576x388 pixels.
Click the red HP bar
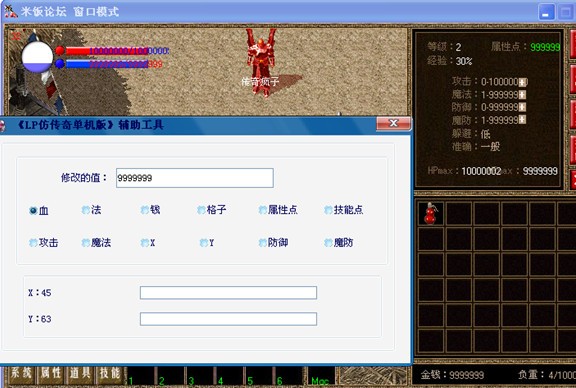point(107,51)
